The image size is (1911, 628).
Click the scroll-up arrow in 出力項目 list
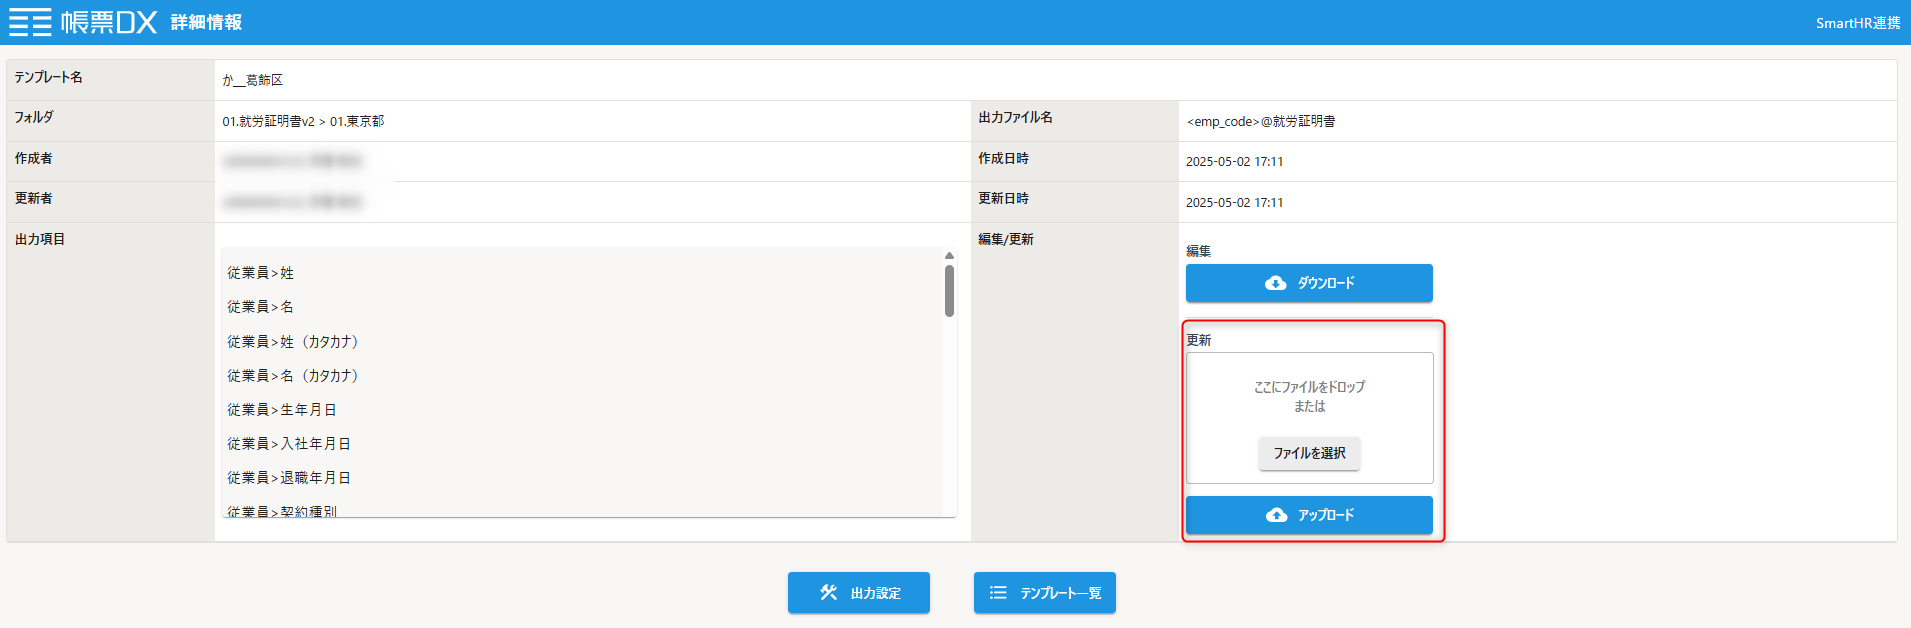click(949, 256)
